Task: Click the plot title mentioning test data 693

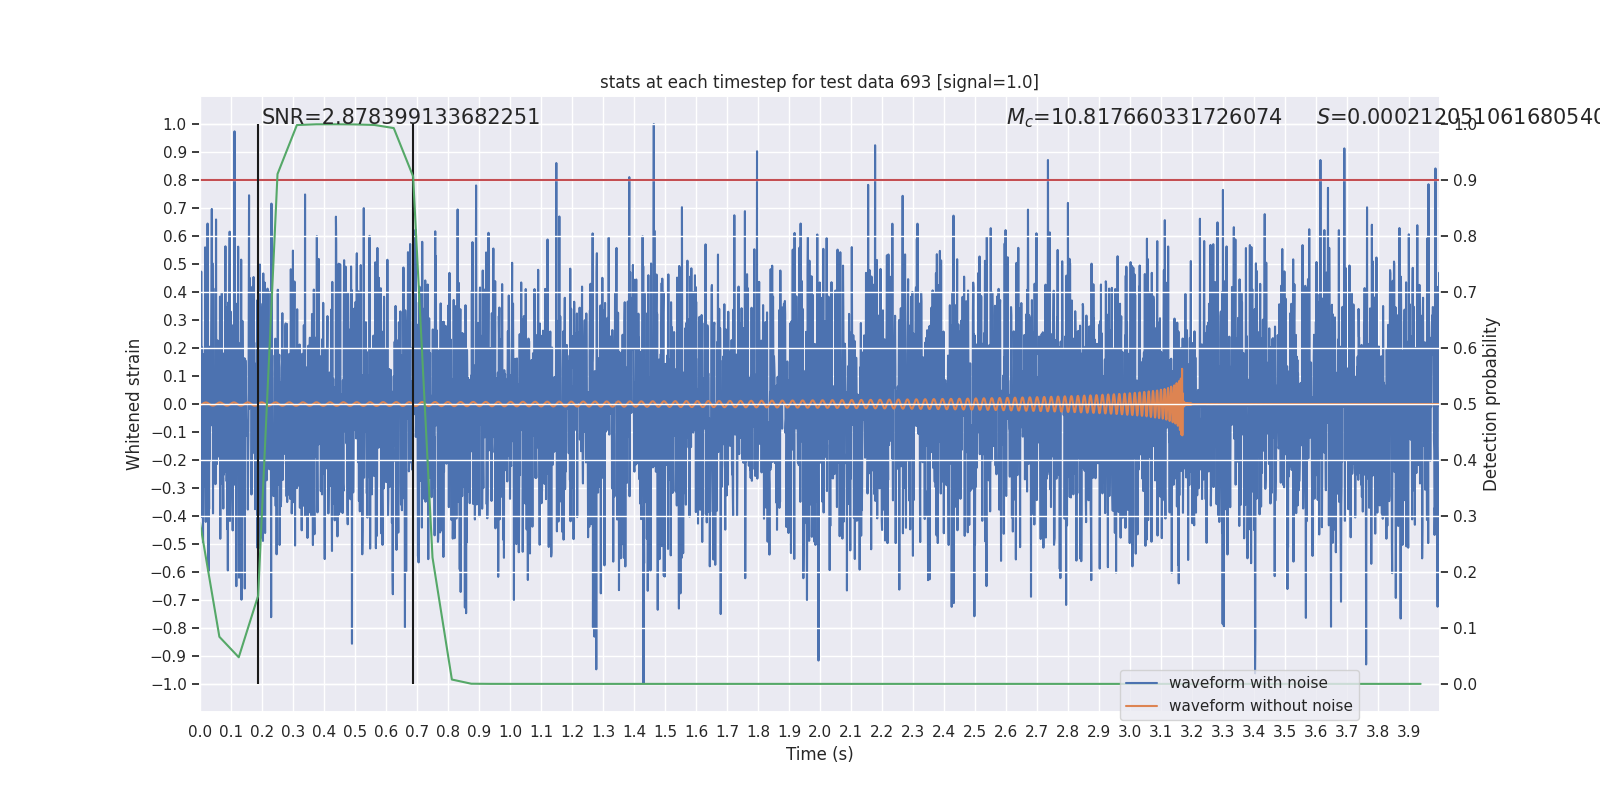Action: coord(819,82)
